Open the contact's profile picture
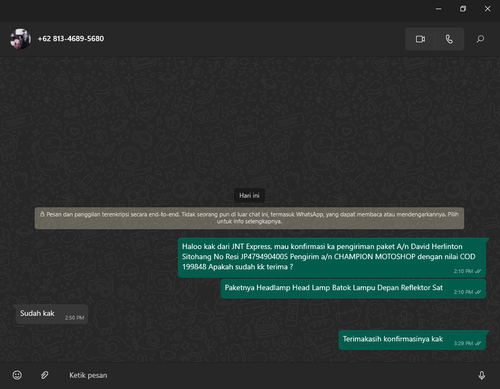 click(x=20, y=39)
